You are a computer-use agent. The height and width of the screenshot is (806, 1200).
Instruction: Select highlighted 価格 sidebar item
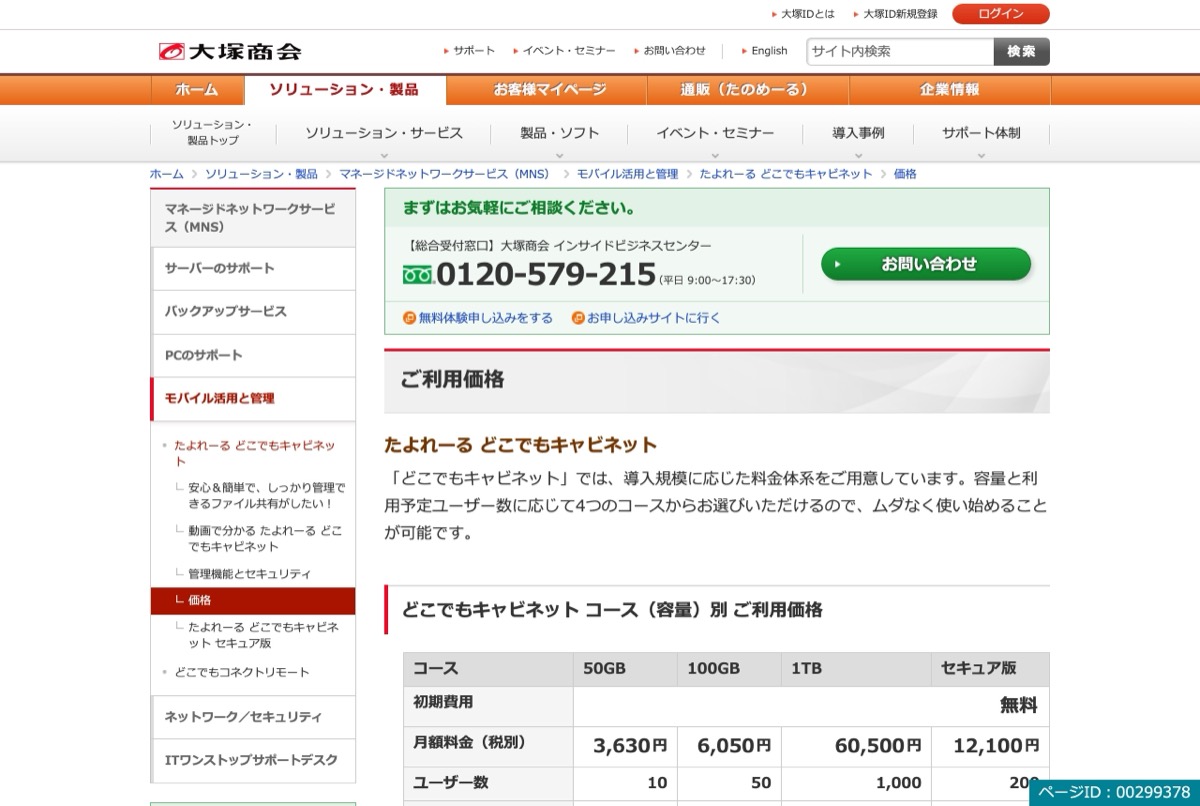click(253, 600)
